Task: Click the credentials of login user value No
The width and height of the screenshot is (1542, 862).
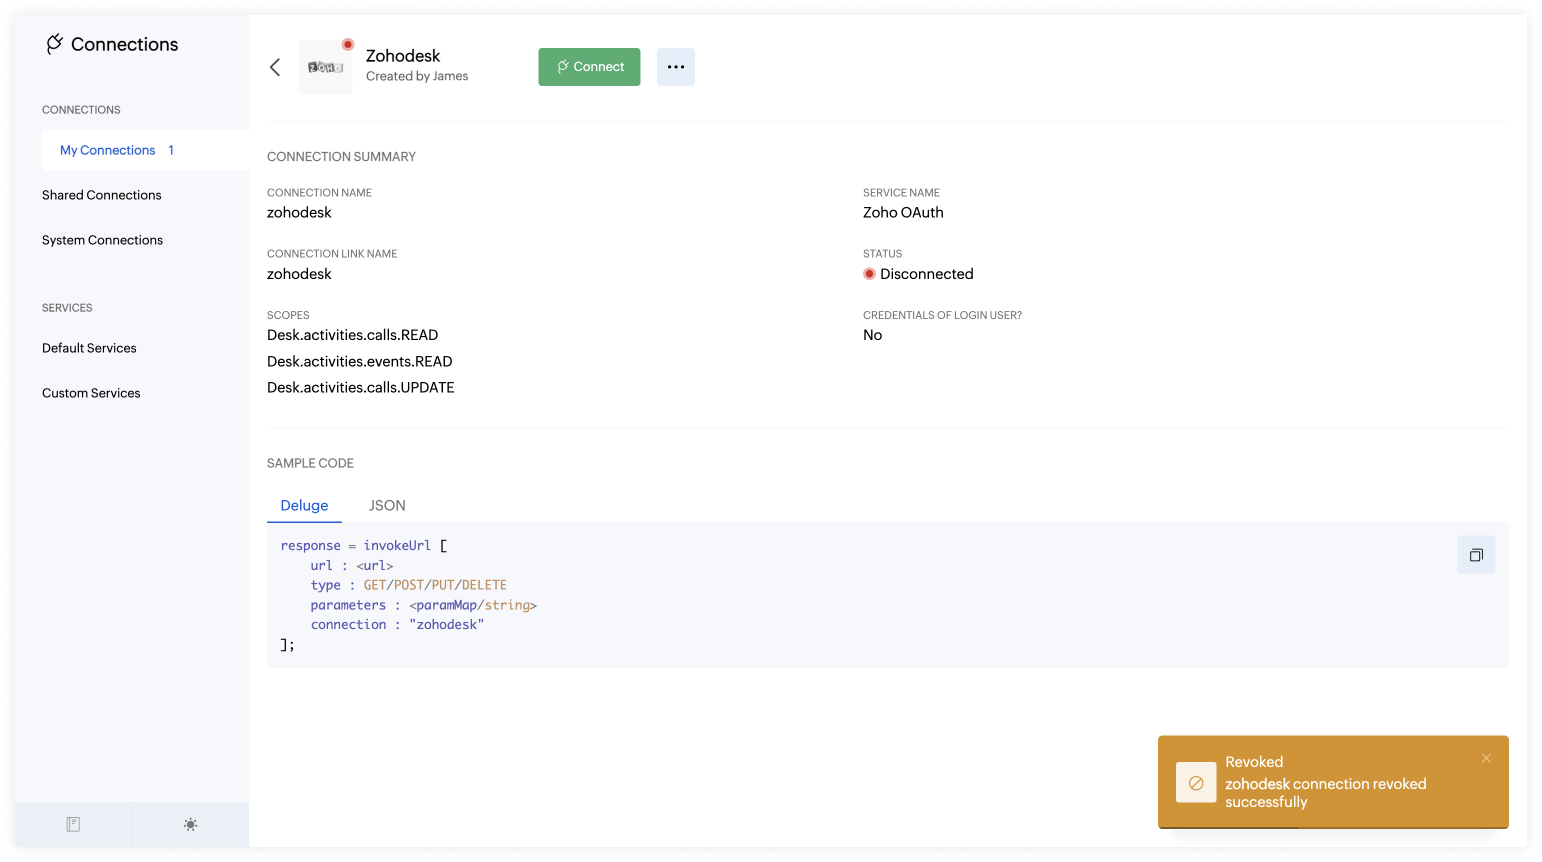Action: pos(873,335)
